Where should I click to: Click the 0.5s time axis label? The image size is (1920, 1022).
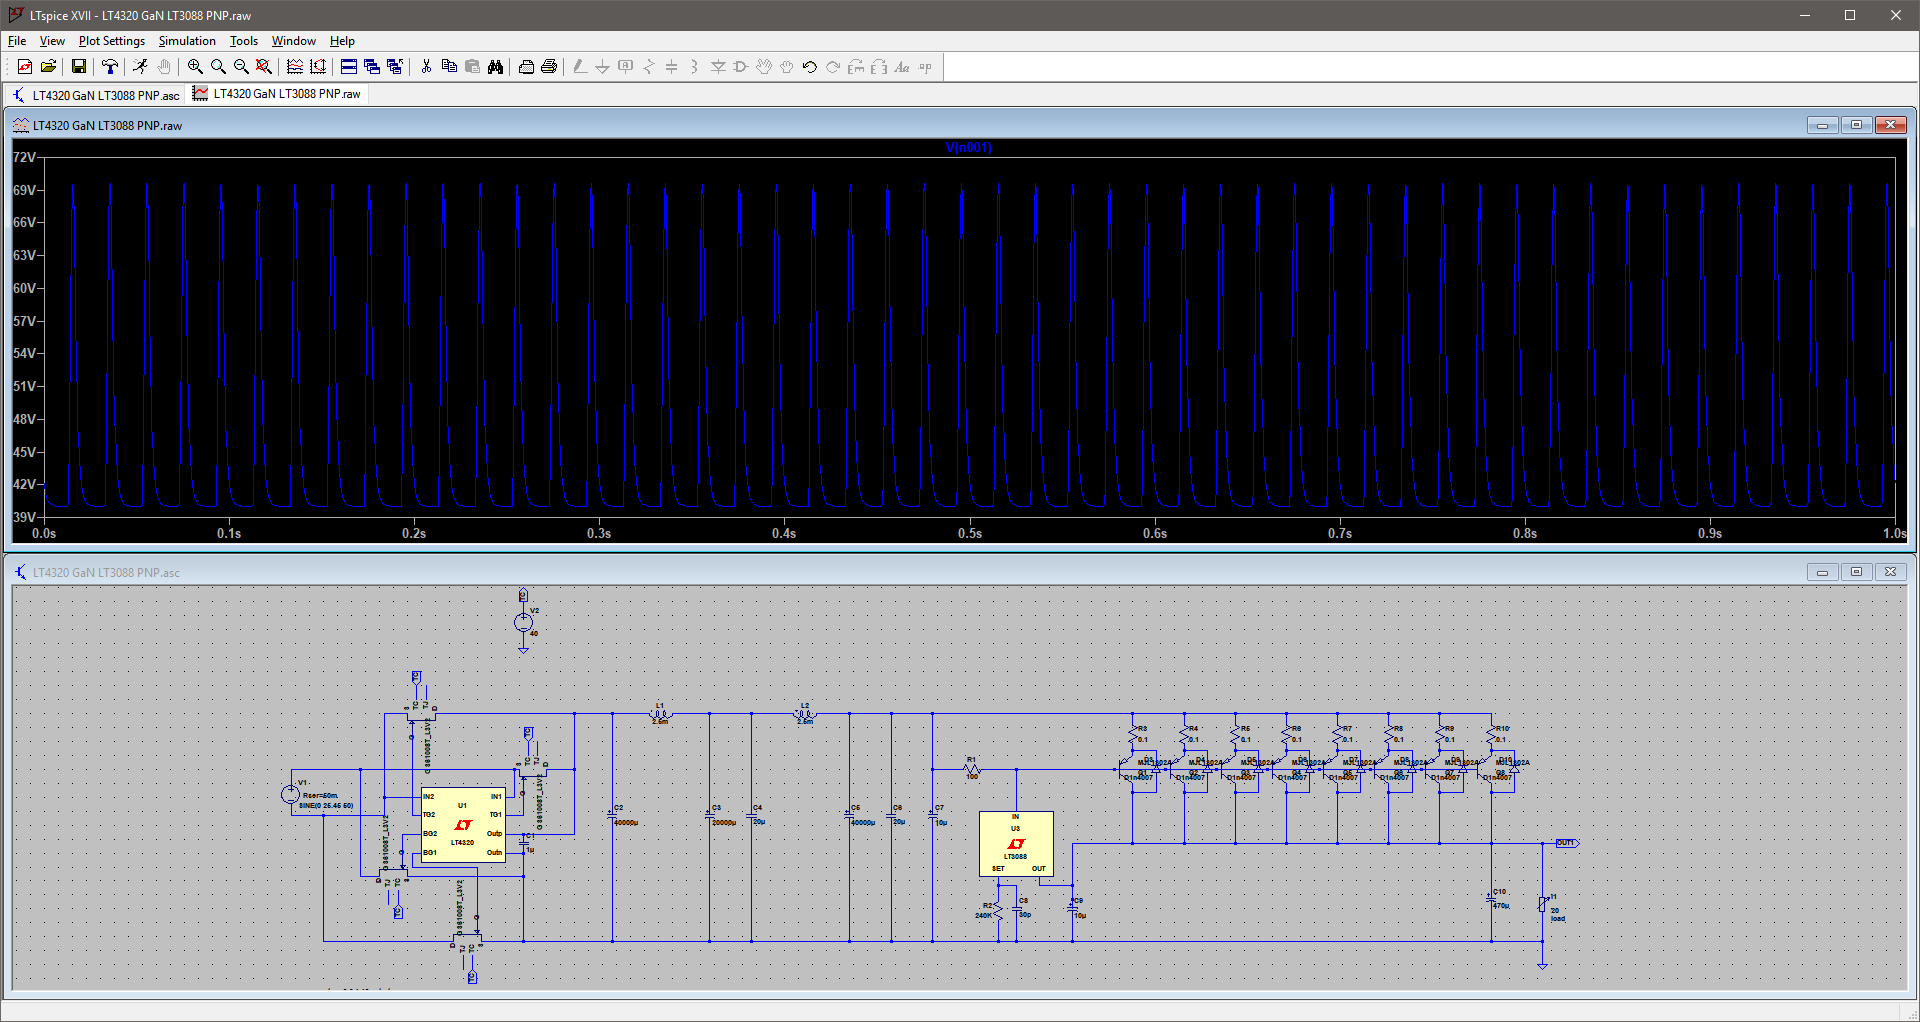tap(970, 534)
